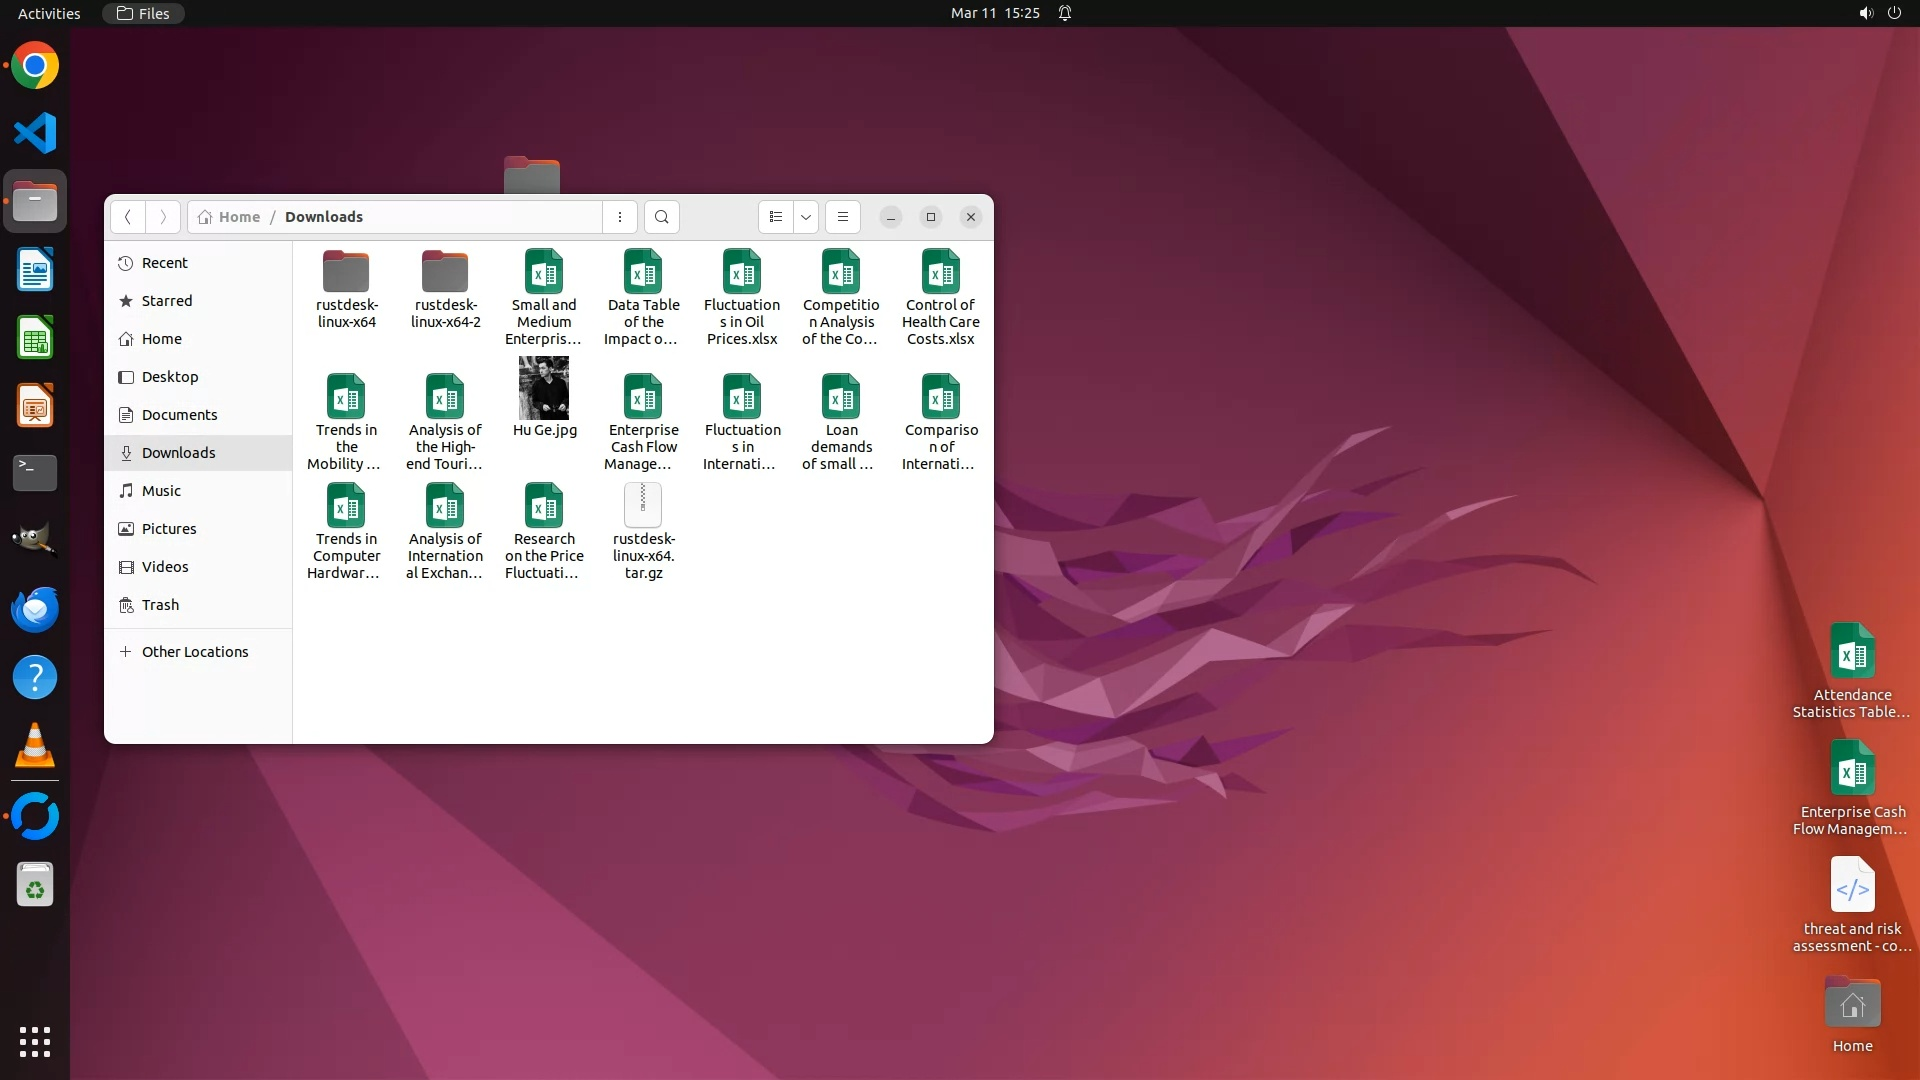Go to Starred in sidebar
The height and width of the screenshot is (1080, 1920).
[x=167, y=301]
